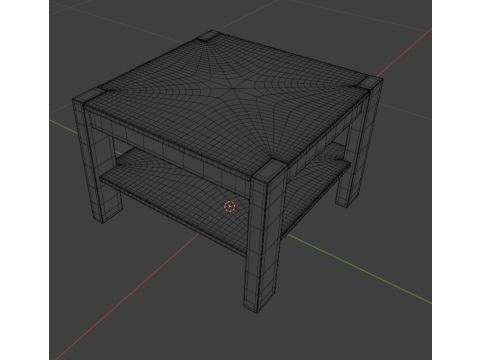Screen dimensions: 480x360
Task: Select the table's nearest front leg
Action: (265, 237)
